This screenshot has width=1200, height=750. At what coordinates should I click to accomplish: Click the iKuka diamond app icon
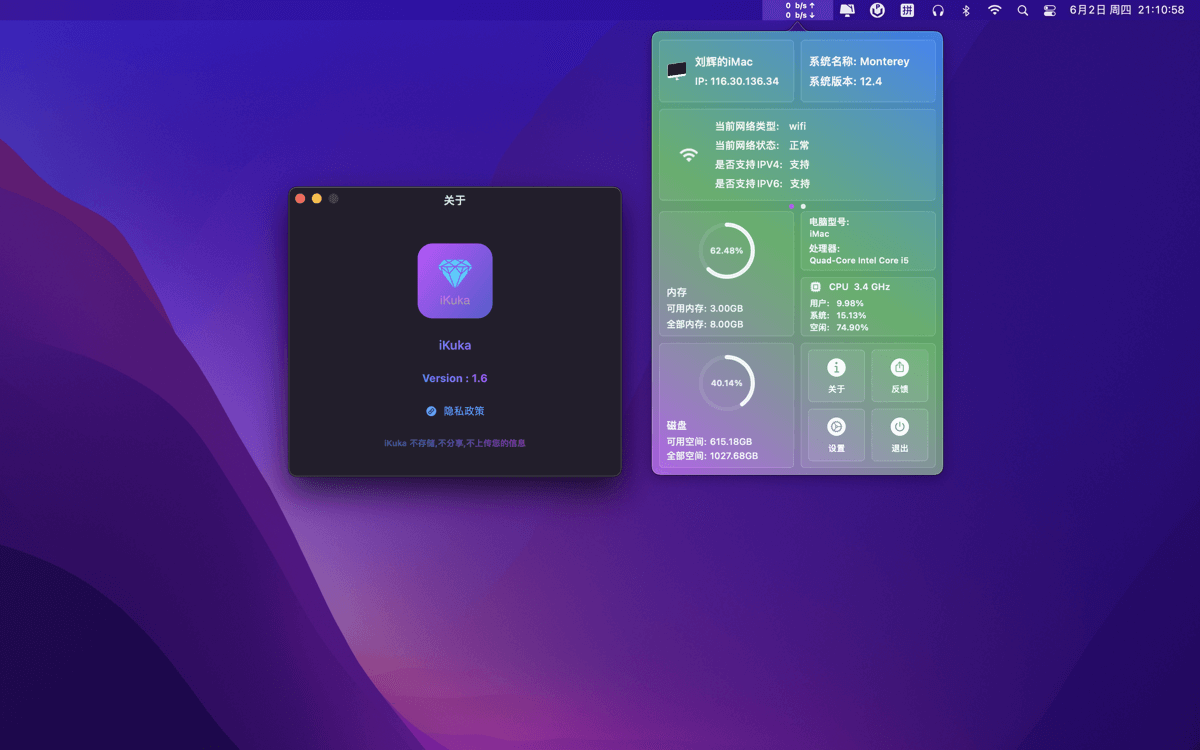455,281
